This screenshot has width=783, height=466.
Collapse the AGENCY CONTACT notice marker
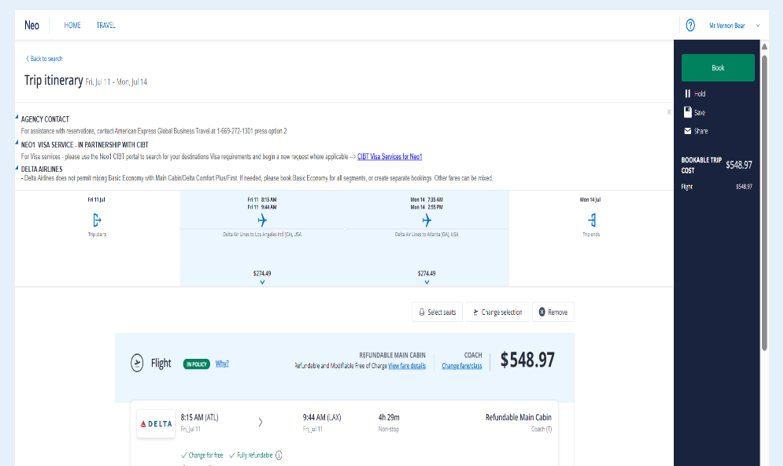[x=17, y=117]
